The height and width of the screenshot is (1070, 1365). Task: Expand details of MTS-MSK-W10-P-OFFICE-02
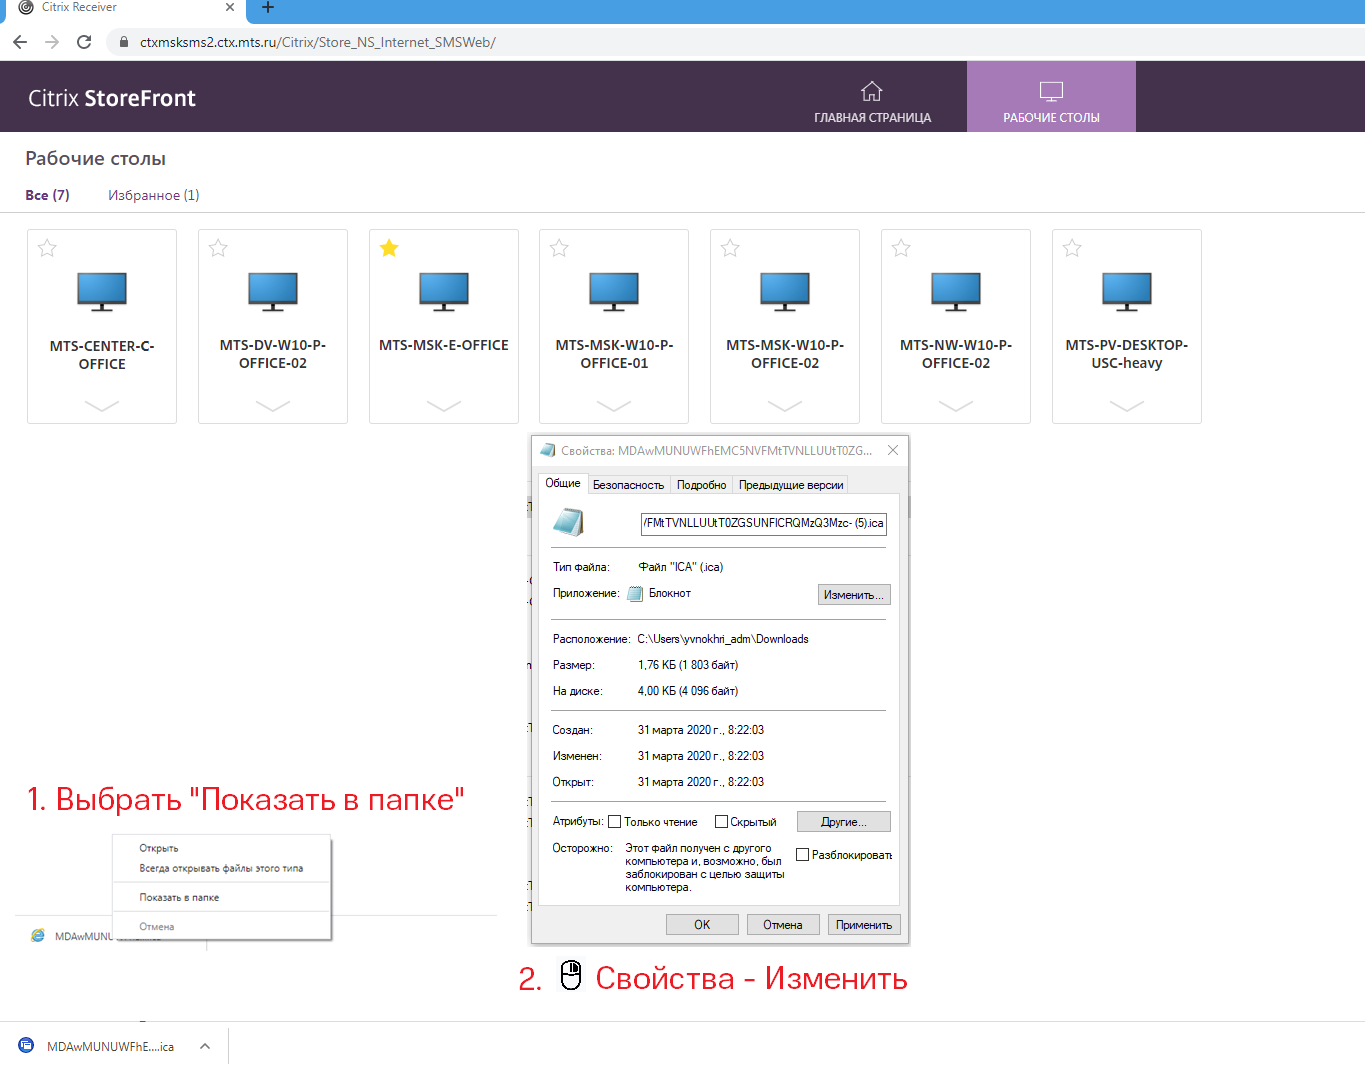click(785, 406)
